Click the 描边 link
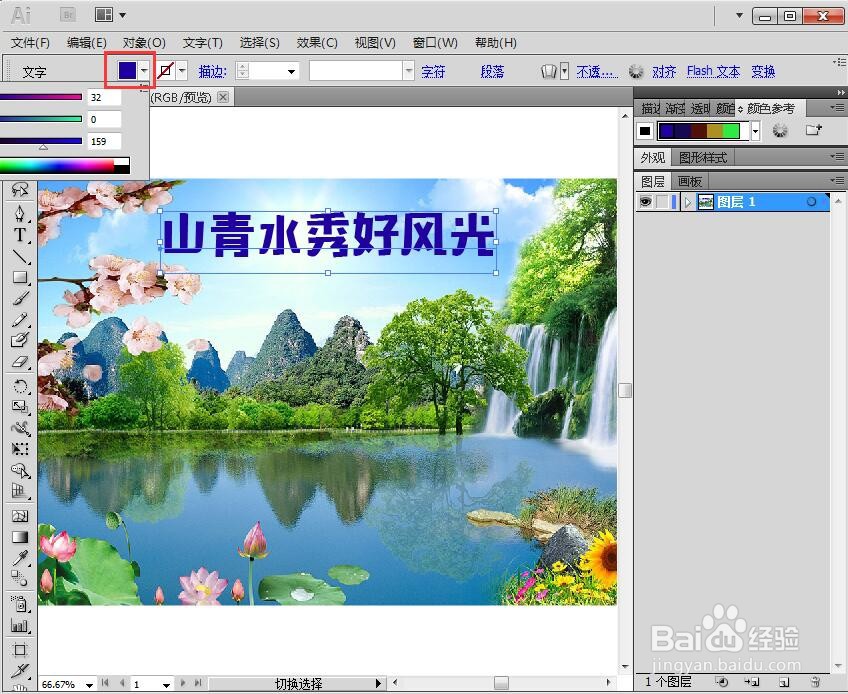848x694 pixels. coord(212,71)
